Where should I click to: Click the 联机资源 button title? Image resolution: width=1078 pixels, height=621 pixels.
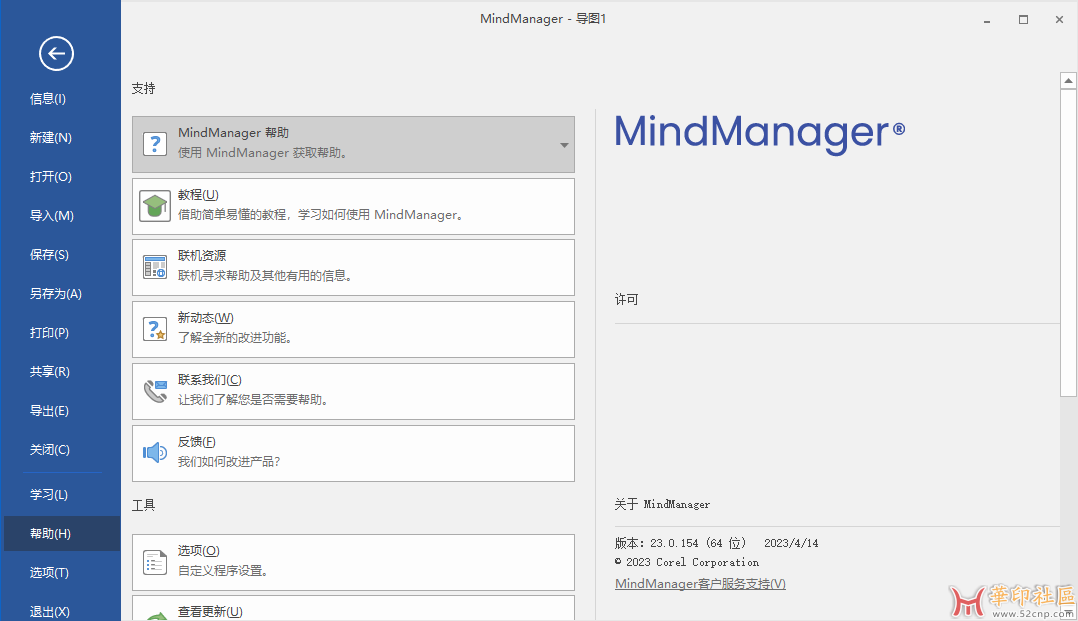coord(202,255)
